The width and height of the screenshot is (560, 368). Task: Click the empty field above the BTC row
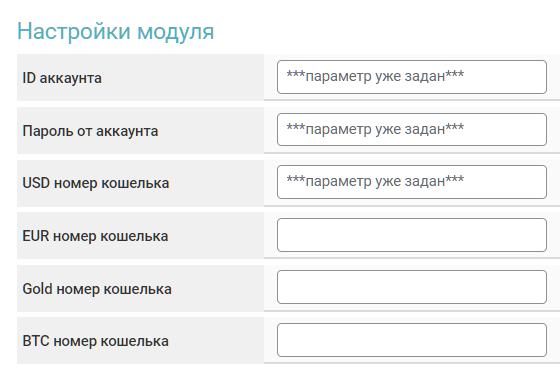(412, 287)
